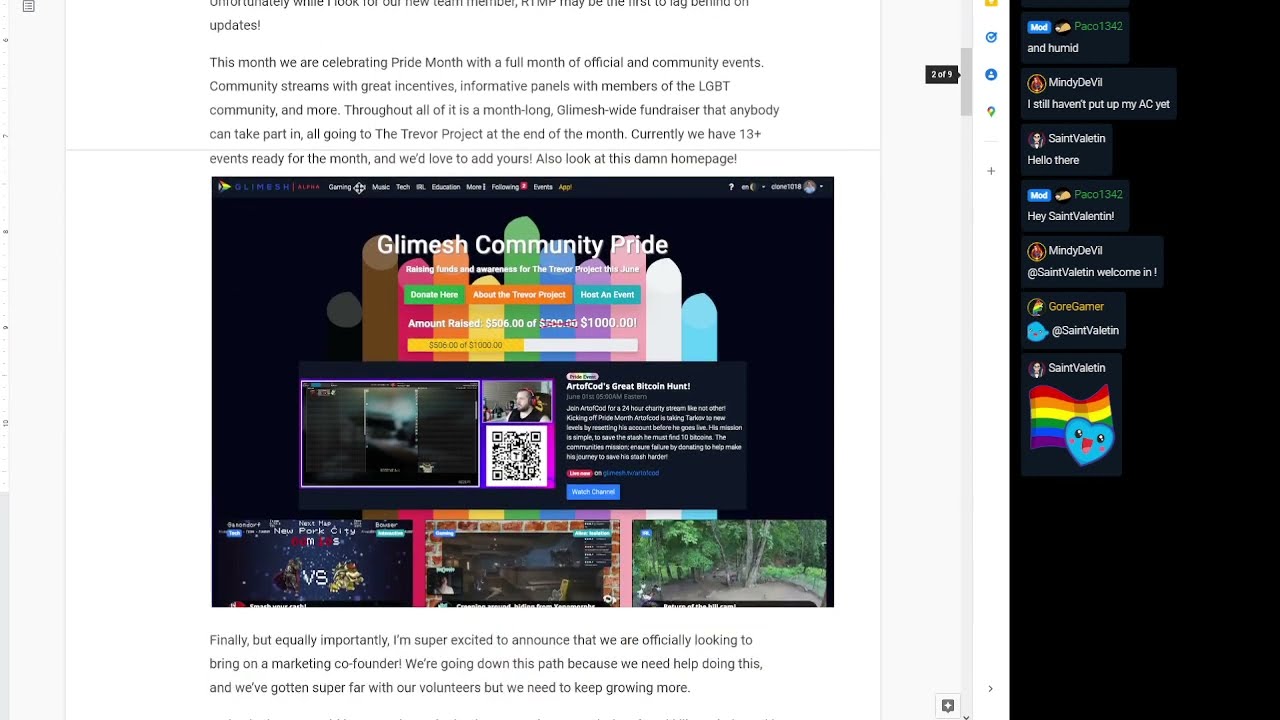This screenshot has height=720, width=1280.
Task: Click the '@SaintValetin welcome in !' message text
Action: click(x=1092, y=272)
